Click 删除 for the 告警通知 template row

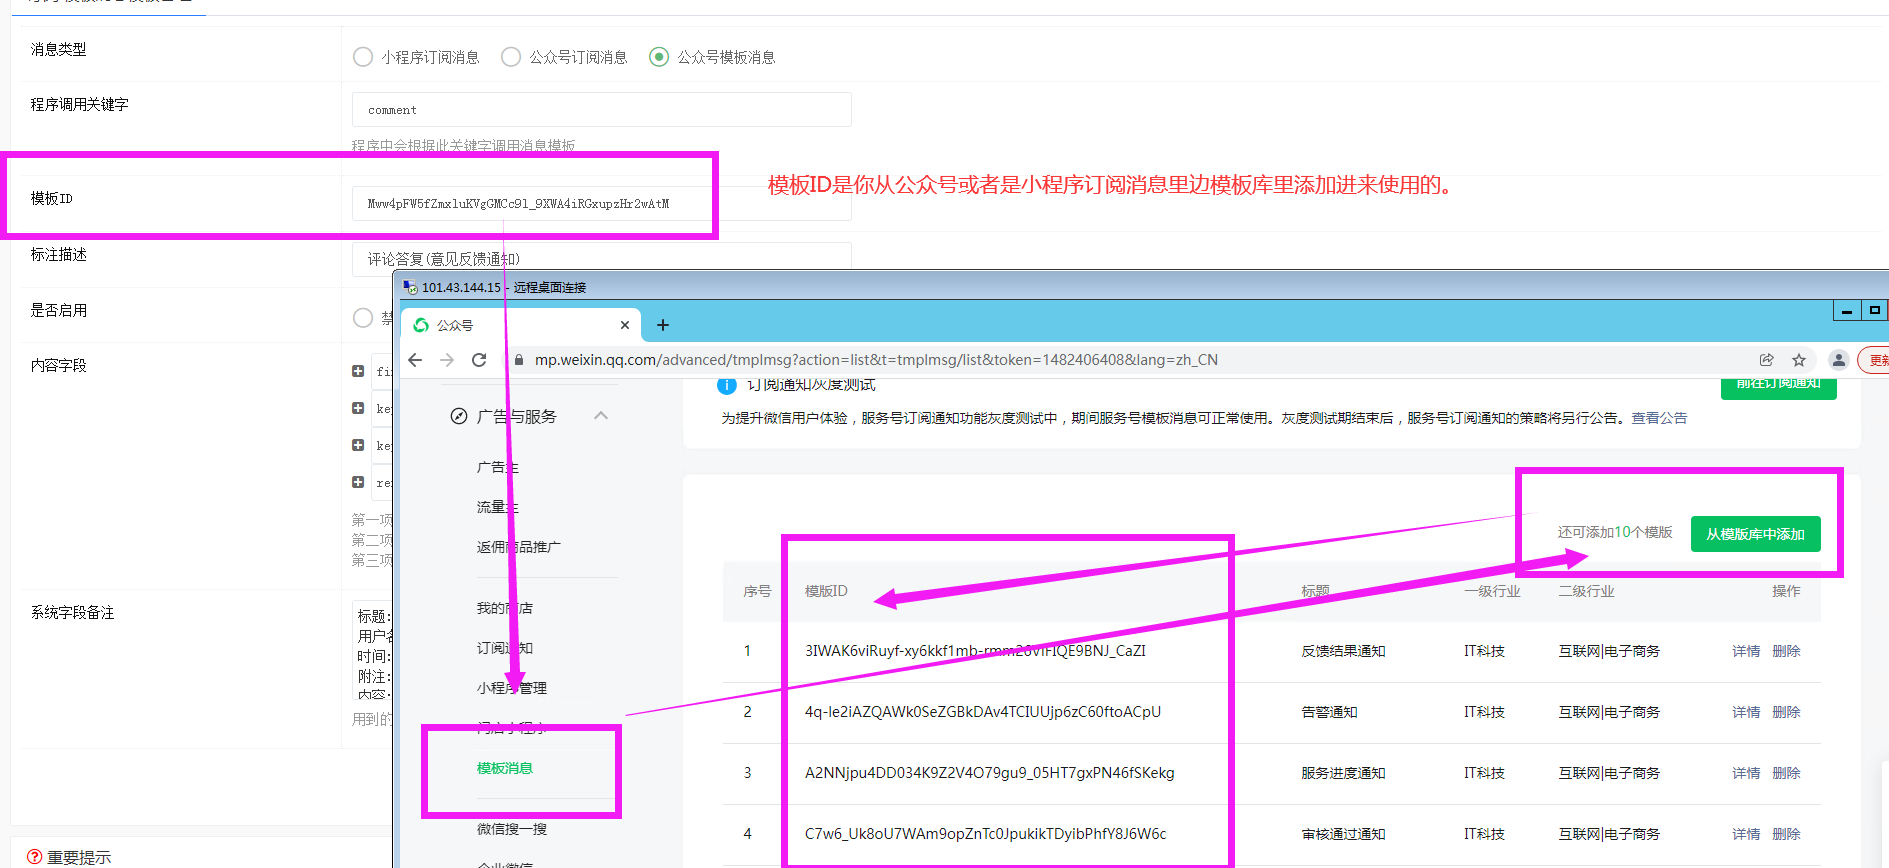coord(1786,712)
